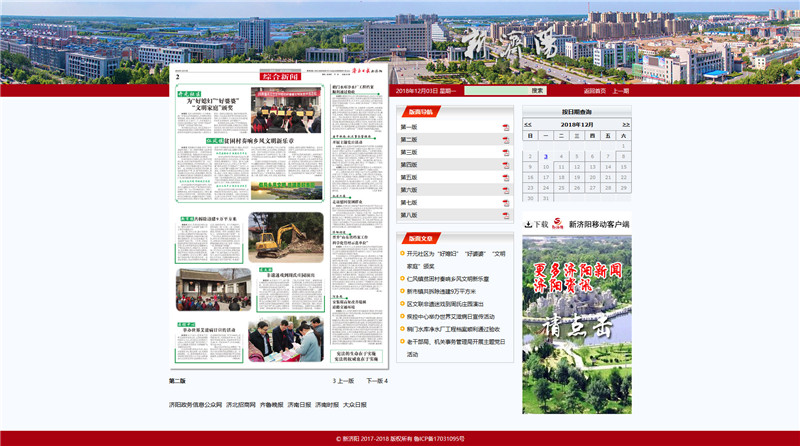This screenshot has height=446, width=800.
Task: Click the PDF icon next to 第六版
Action: point(506,190)
